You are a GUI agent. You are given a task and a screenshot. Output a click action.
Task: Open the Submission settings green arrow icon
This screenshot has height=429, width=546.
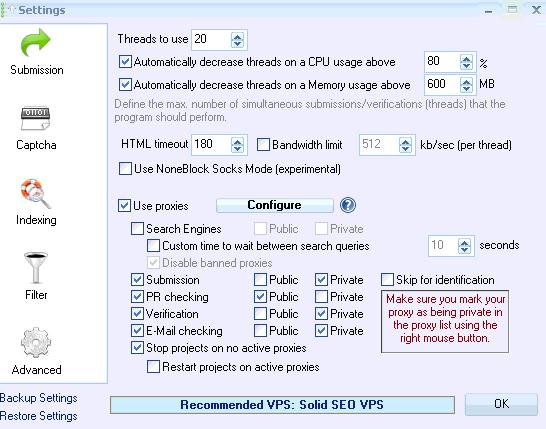[x=36, y=43]
